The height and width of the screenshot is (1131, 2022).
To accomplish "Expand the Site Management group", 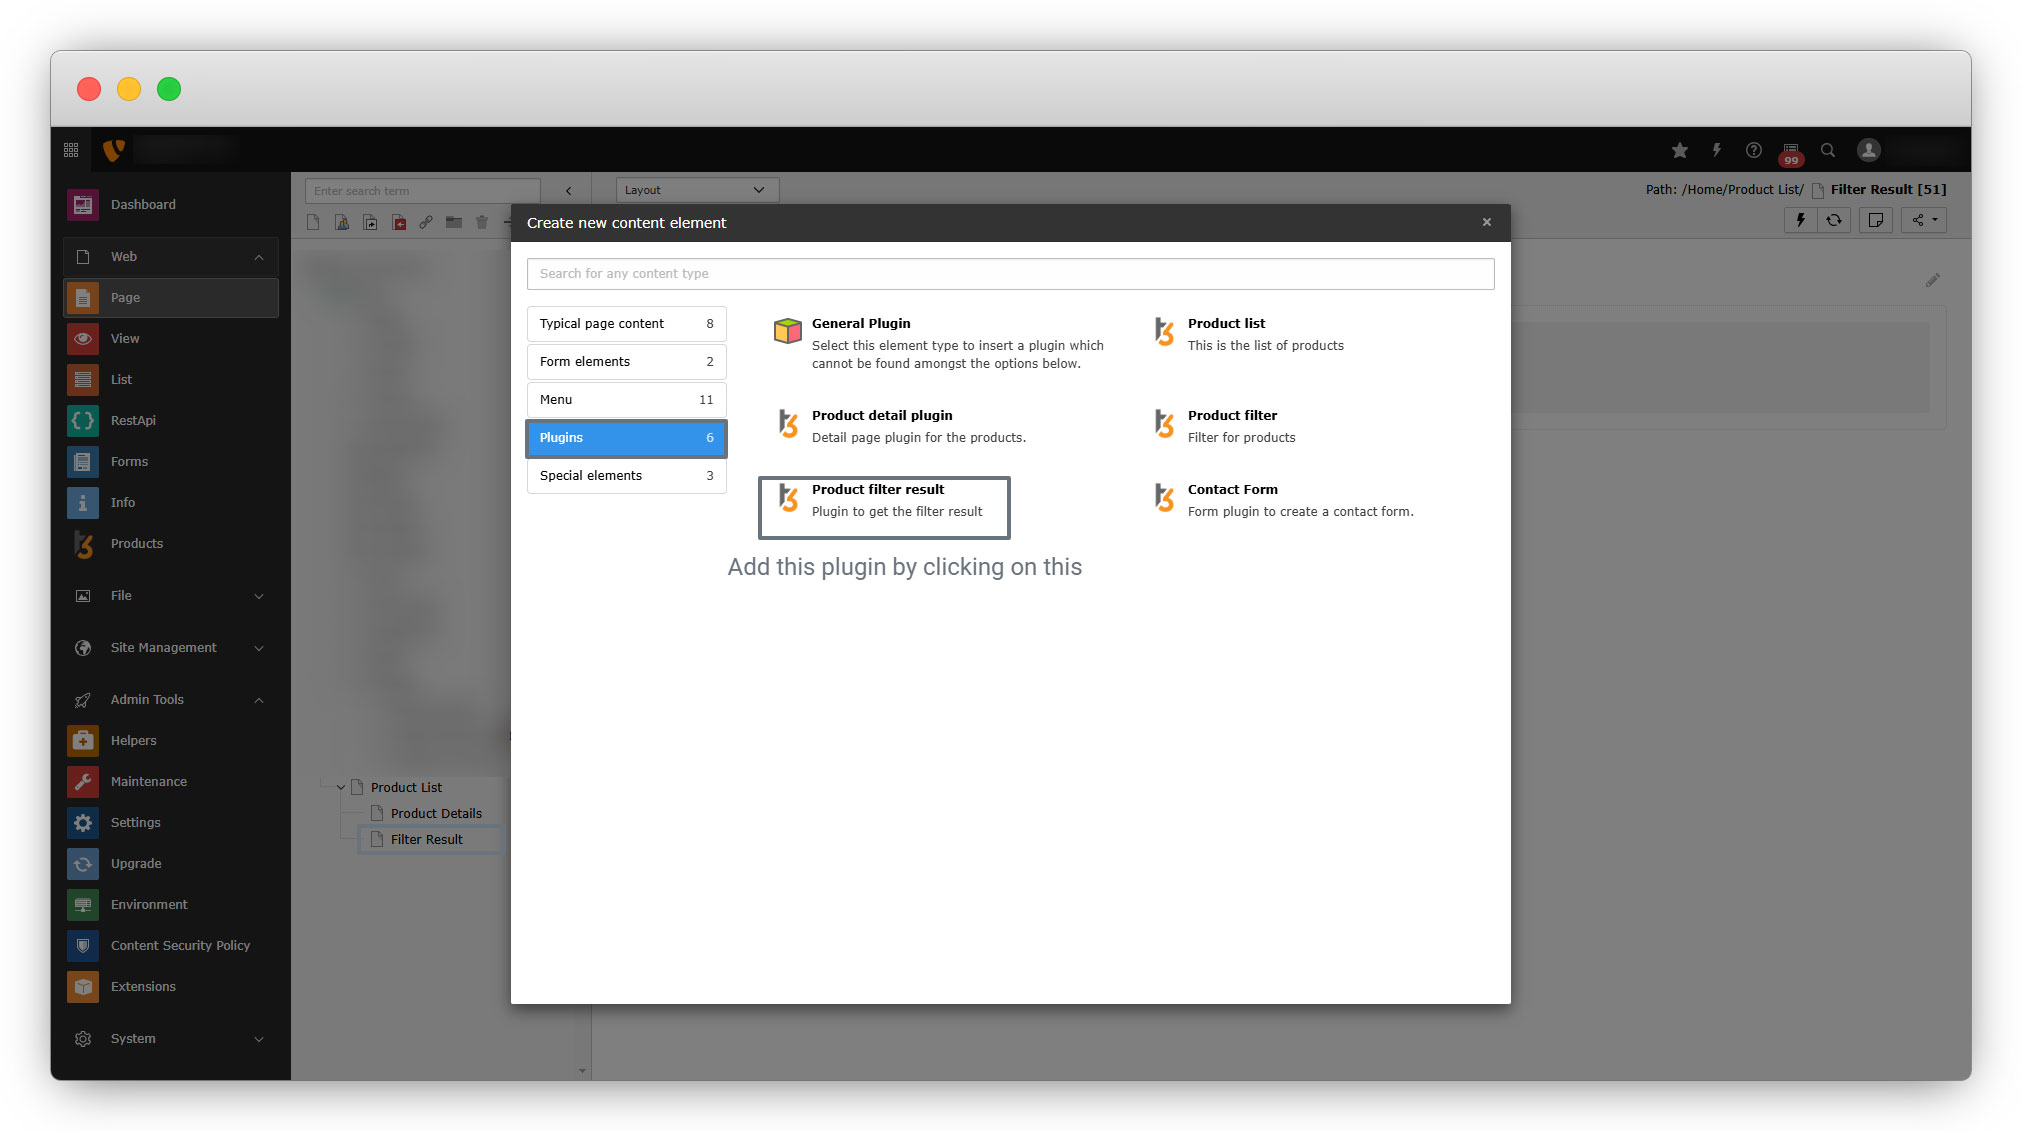I will point(259,648).
